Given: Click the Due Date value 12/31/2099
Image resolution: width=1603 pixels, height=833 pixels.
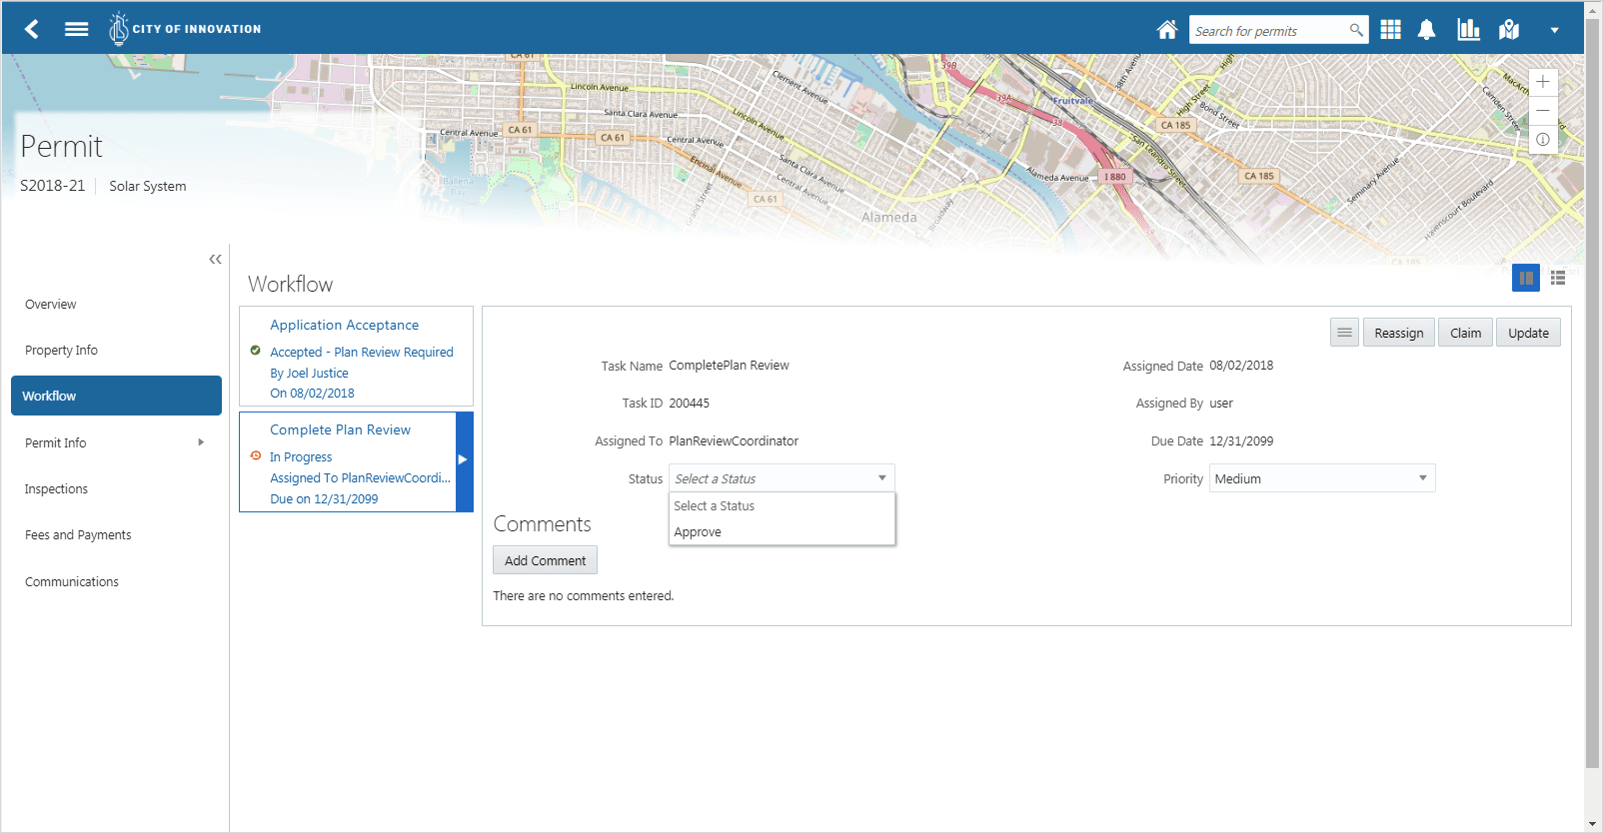Looking at the screenshot, I should point(1241,441).
